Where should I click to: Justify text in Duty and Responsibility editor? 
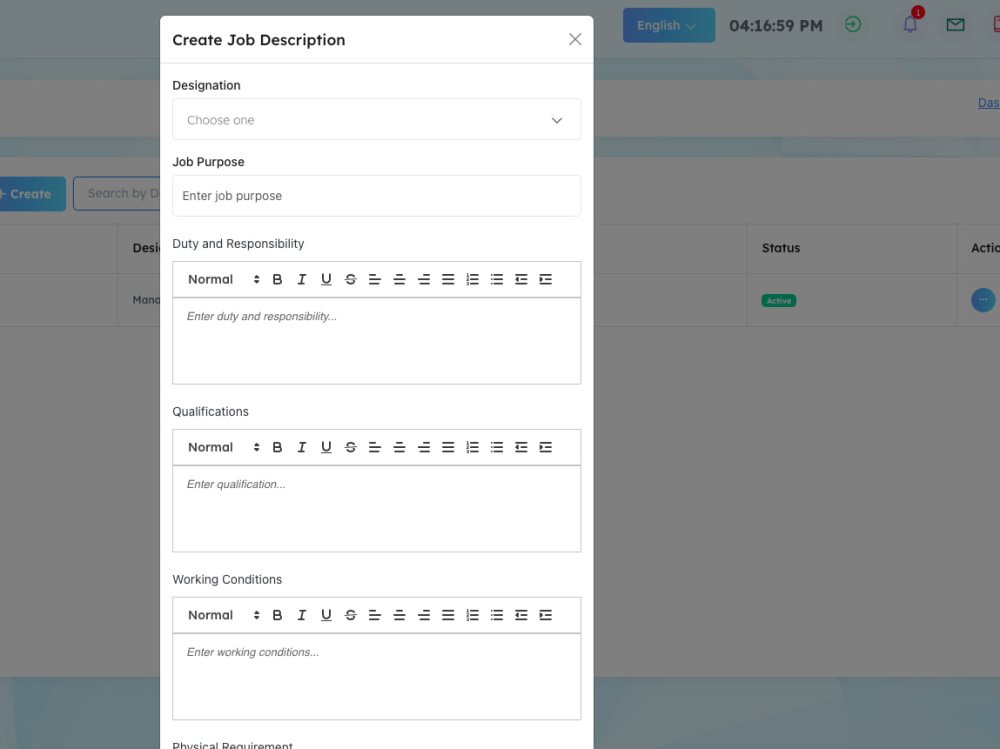click(448, 279)
